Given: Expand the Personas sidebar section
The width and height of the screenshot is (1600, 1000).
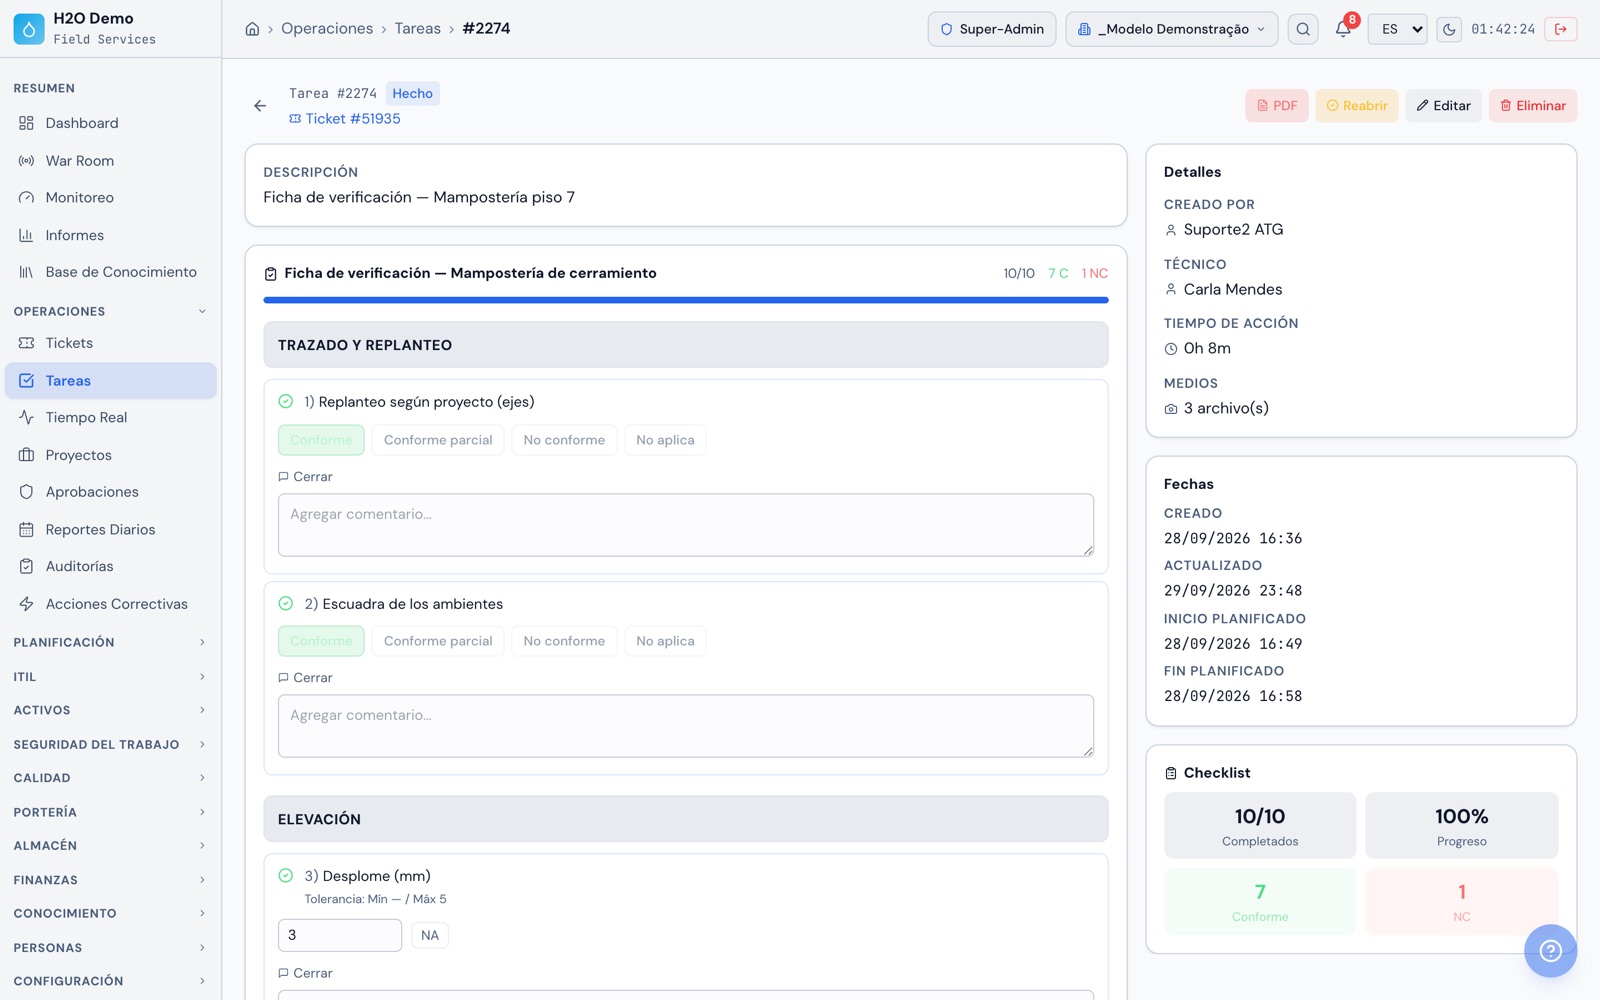Looking at the screenshot, I should coord(110,948).
